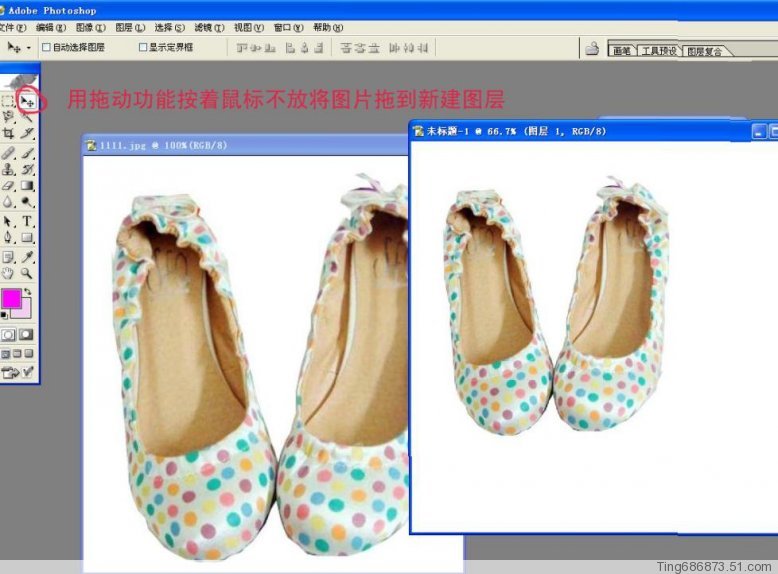Switch to the 画笔 palette tab
The image size is (778, 574).
click(x=622, y=50)
